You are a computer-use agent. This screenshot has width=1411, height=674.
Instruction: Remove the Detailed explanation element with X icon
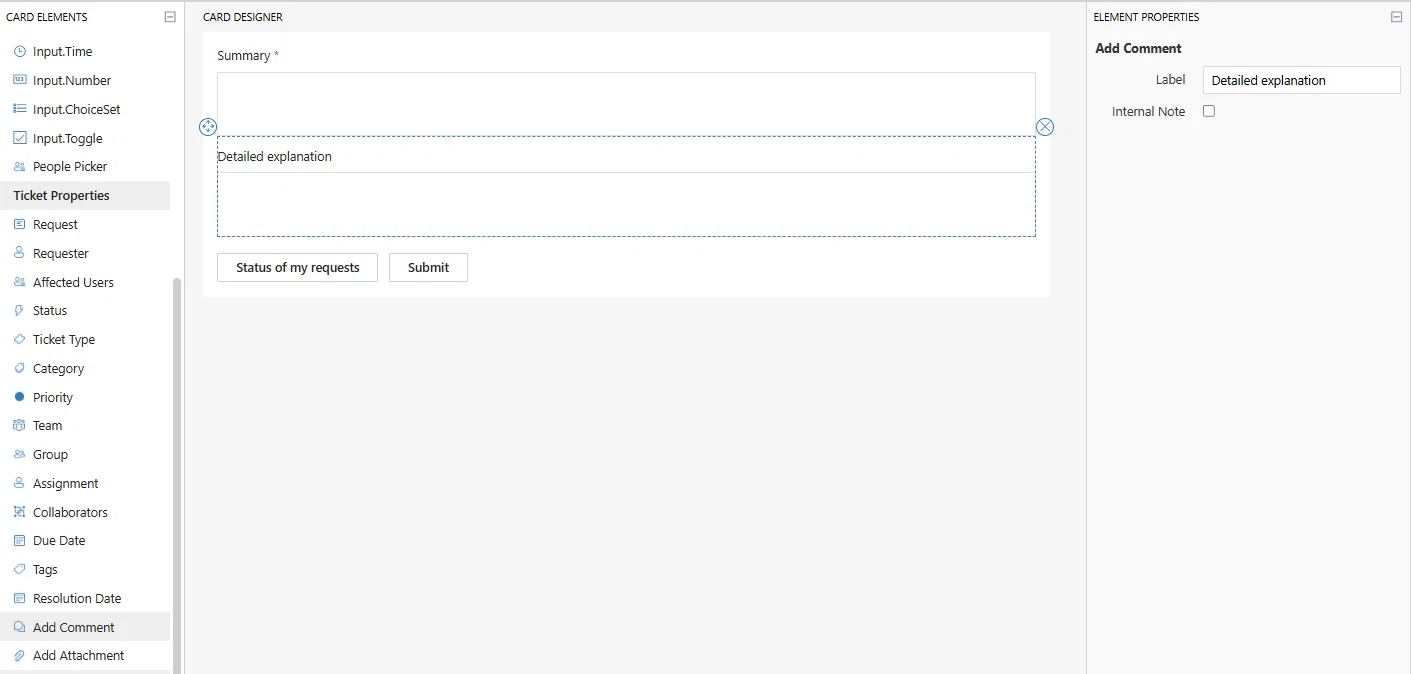coord(1045,127)
